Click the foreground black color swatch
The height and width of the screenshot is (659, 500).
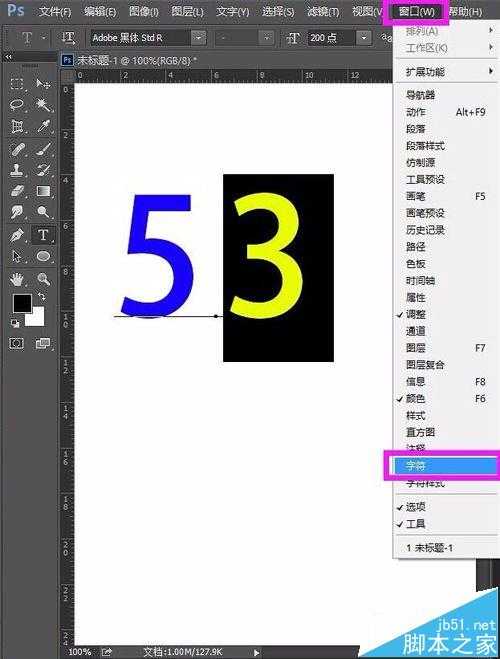click(x=21, y=302)
